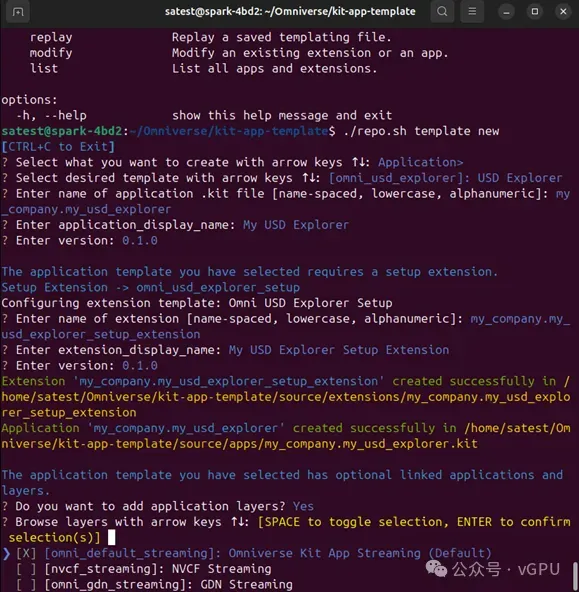Click 'GDN Streaming' layer label
Image resolution: width=579 pixels, height=592 pixels.
pos(246,584)
